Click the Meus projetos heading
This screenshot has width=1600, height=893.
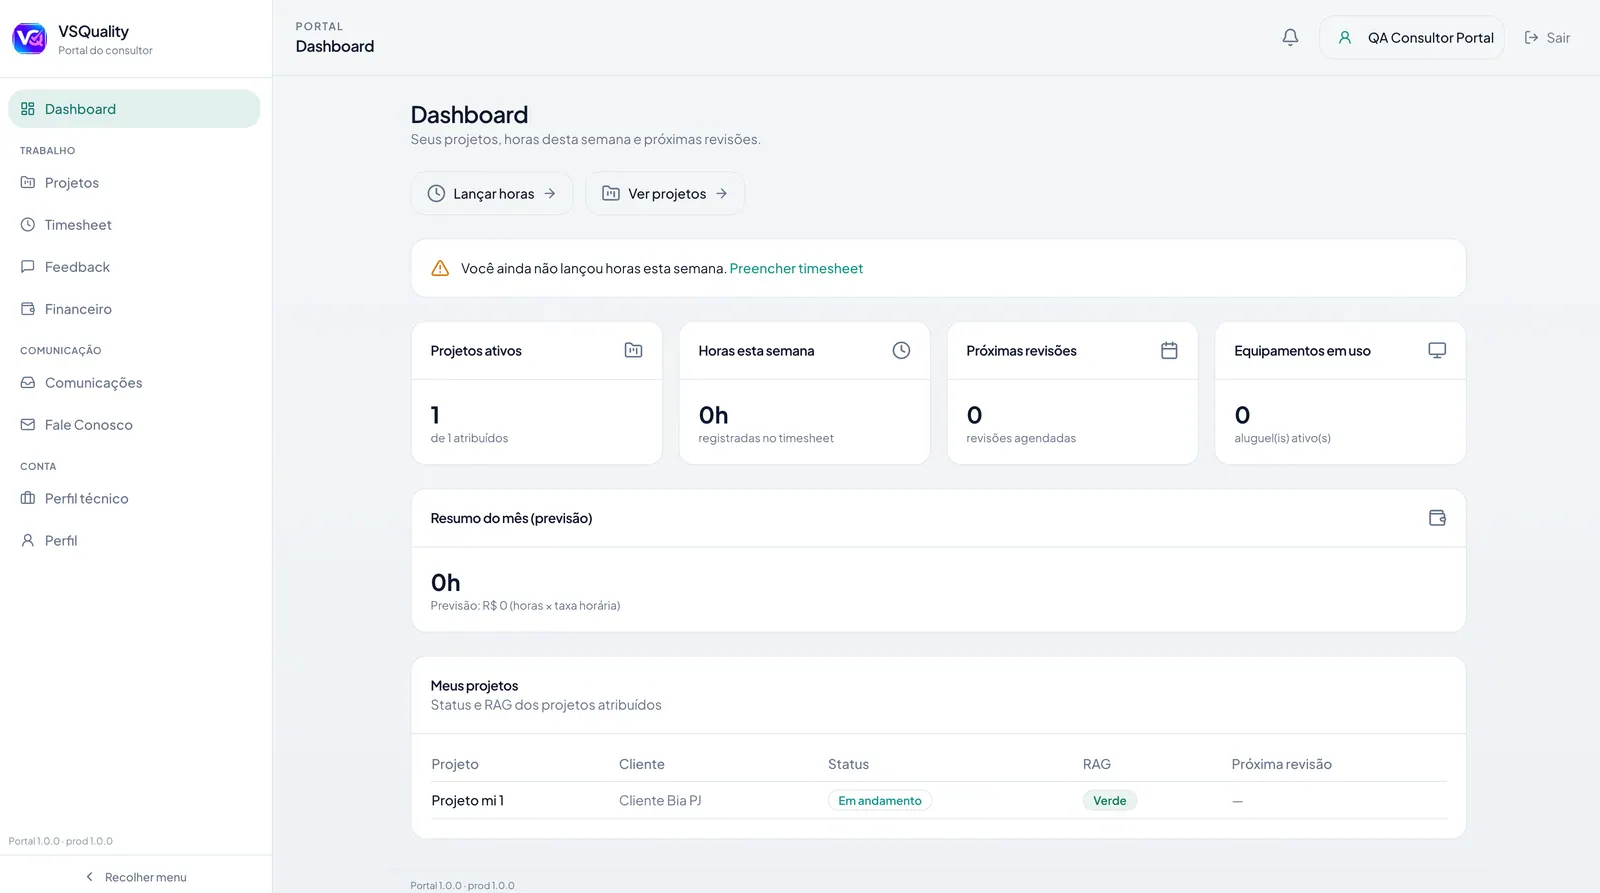click(x=474, y=686)
